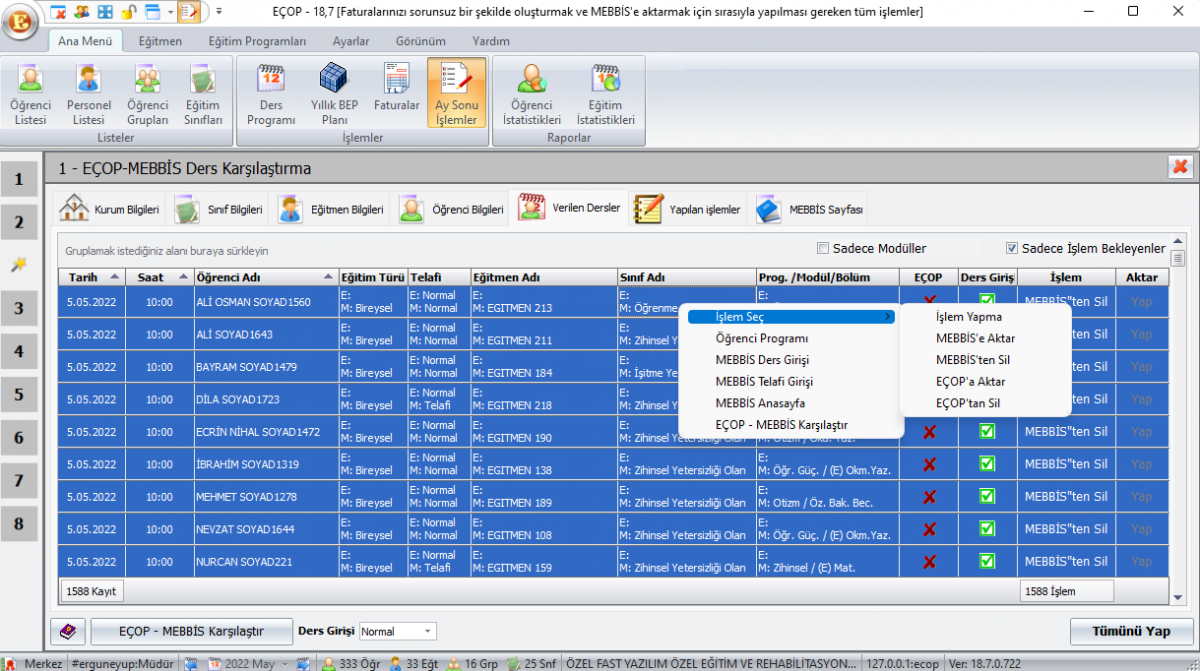Screen dimensions: 1200x671
Task: Switch to the Eğitim Programları ribbon tab
Action: click(x=257, y=41)
